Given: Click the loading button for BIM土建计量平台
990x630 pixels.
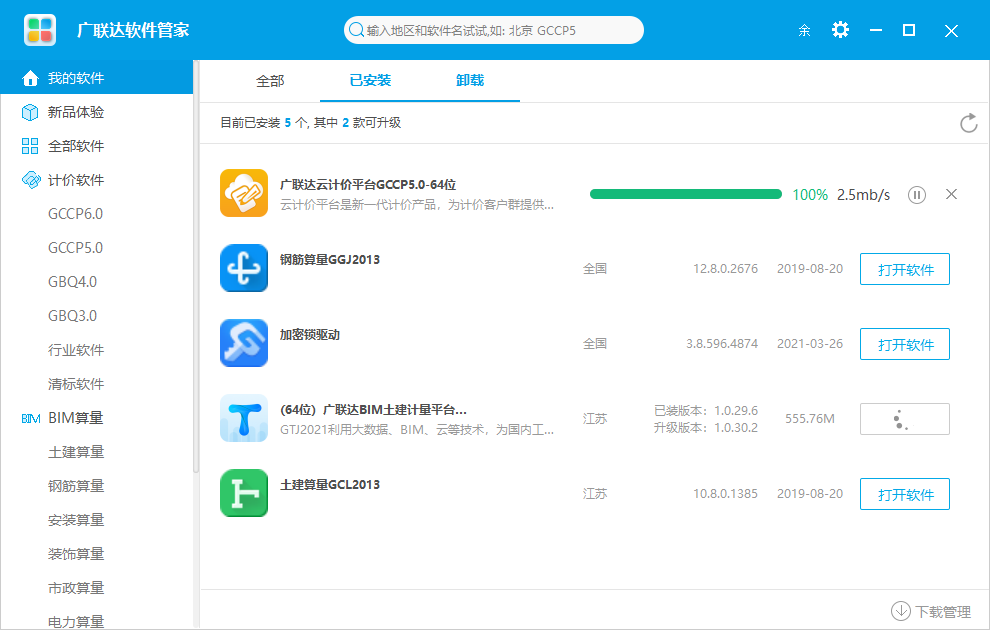Looking at the screenshot, I should tap(905, 419).
